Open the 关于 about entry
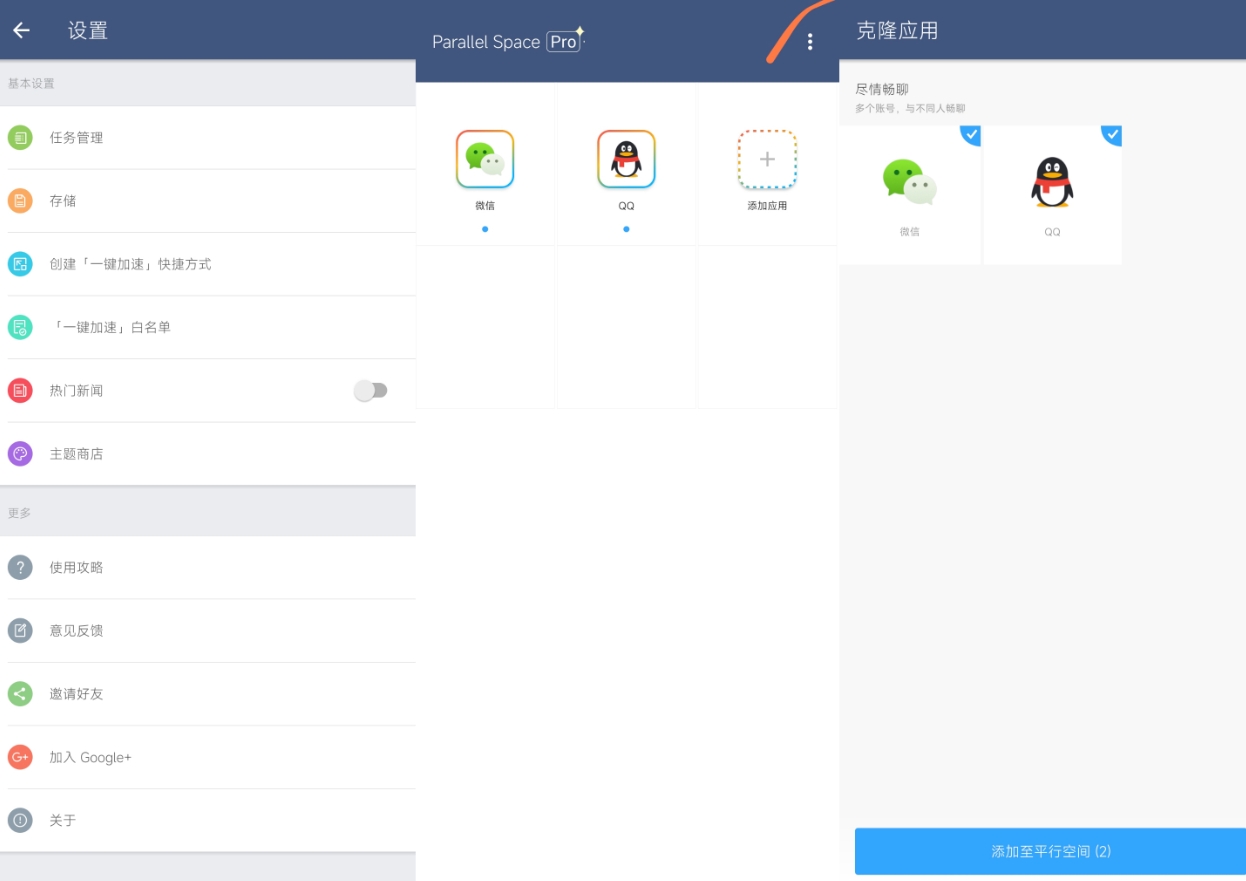Screen dimensions: 1246x881 click(x=63, y=821)
